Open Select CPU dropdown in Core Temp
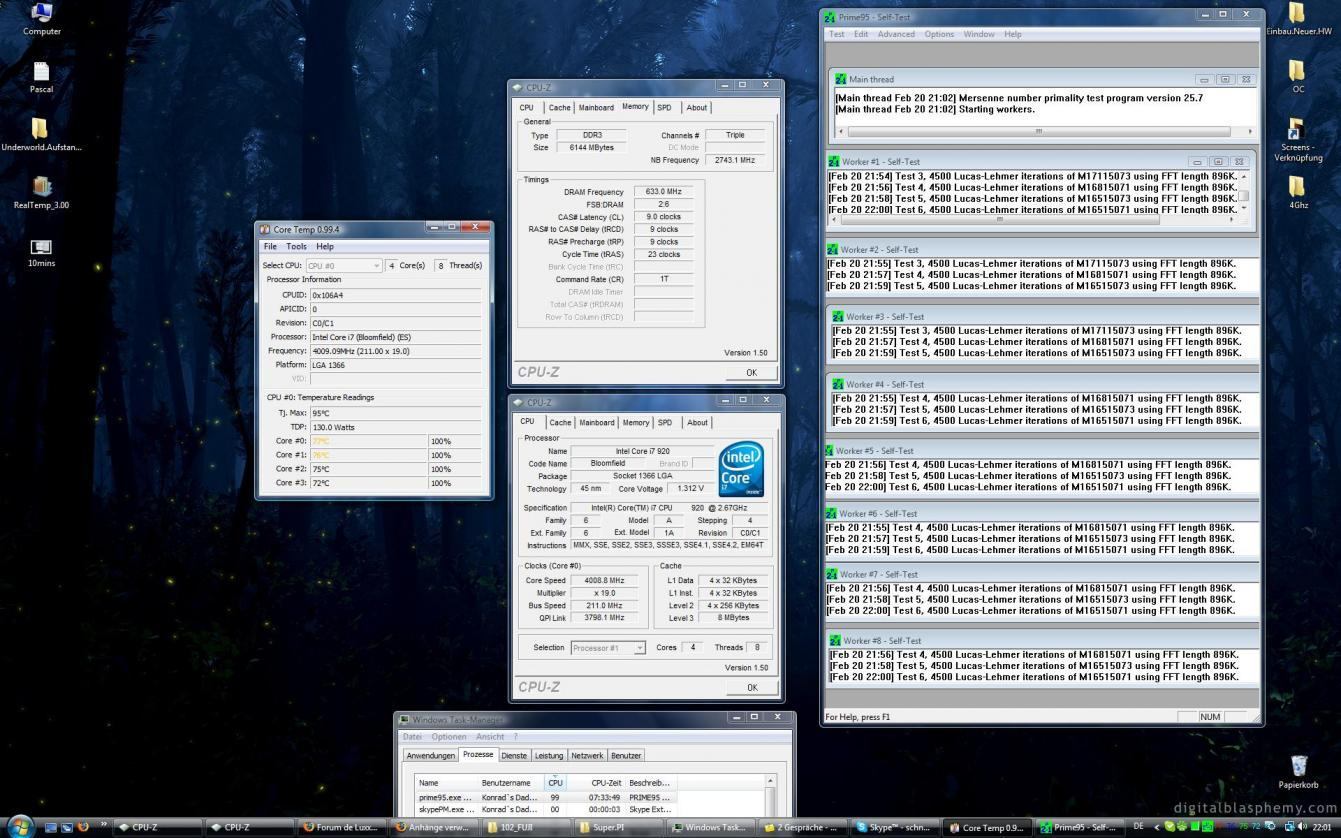The width and height of the screenshot is (1341, 838). click(343, 265)
